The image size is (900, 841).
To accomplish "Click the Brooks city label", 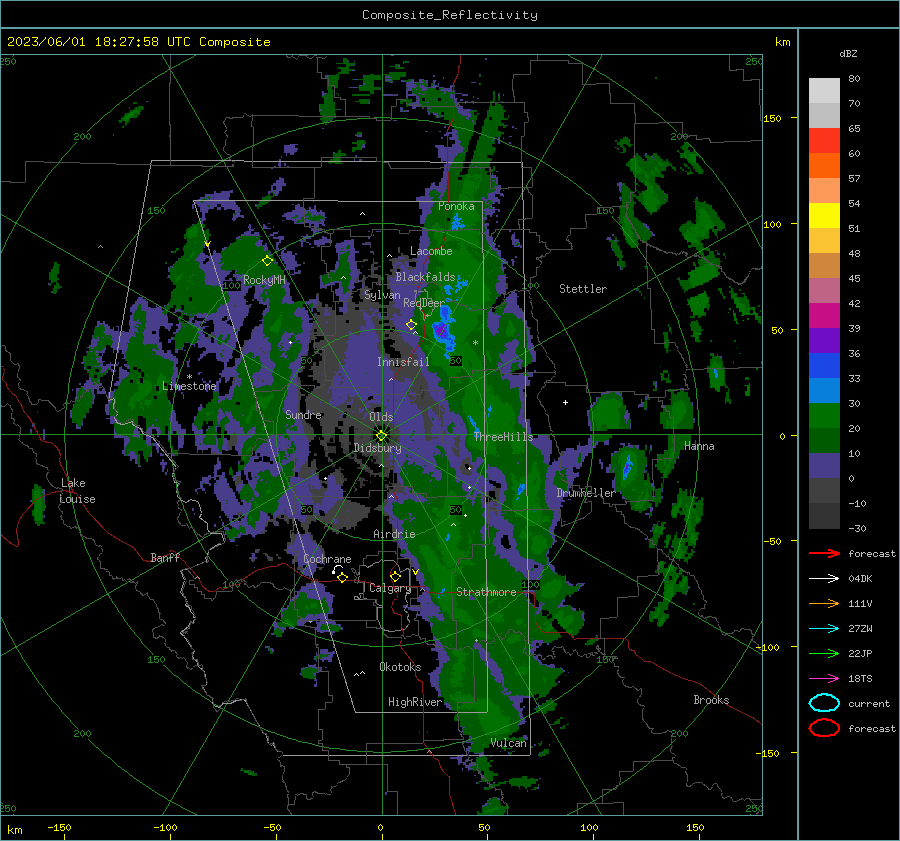I will 711,700.
